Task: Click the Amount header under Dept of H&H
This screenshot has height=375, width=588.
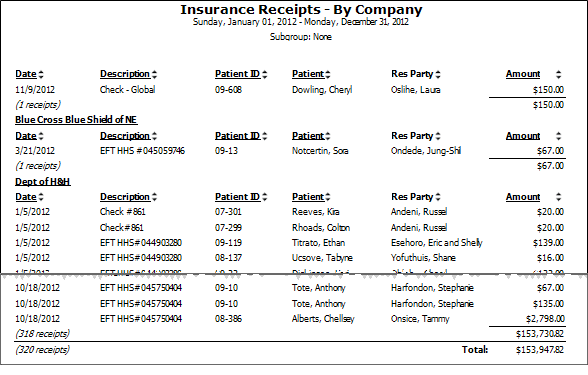Action: 523,197
